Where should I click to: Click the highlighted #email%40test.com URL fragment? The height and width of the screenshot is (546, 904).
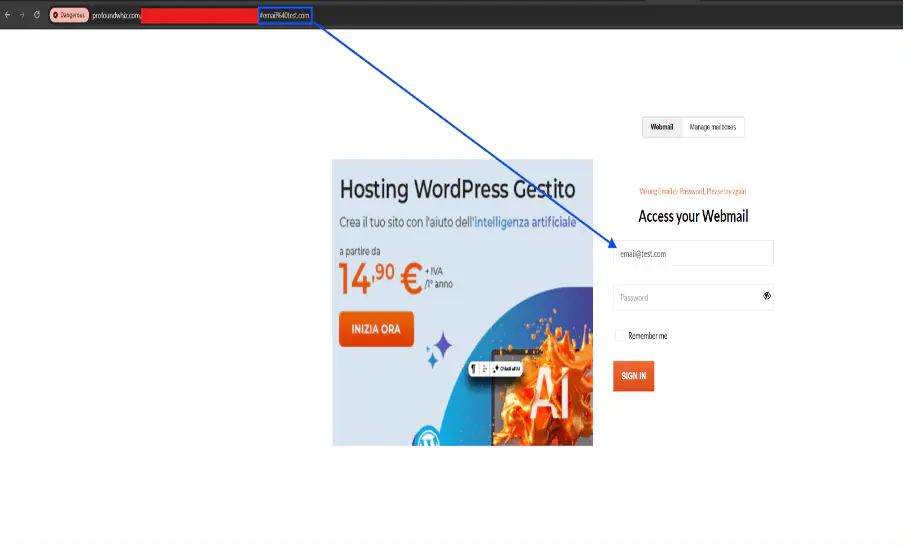point(285,15)
